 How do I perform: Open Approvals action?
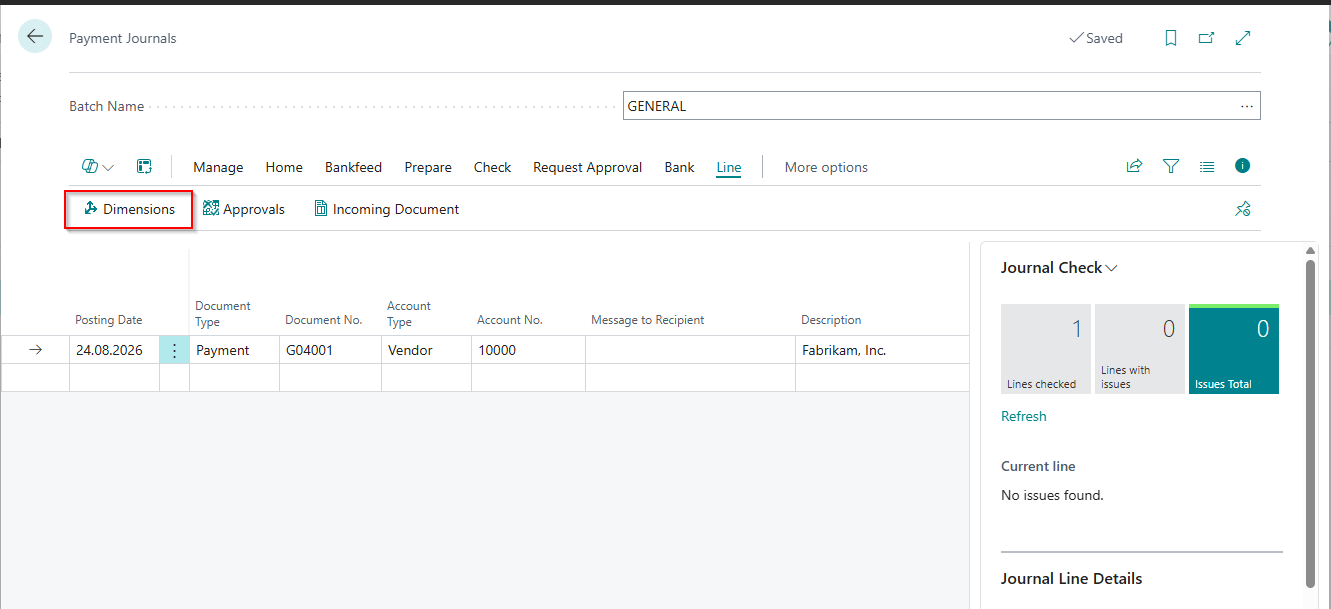pyautogui.click(x=244, y=209)
